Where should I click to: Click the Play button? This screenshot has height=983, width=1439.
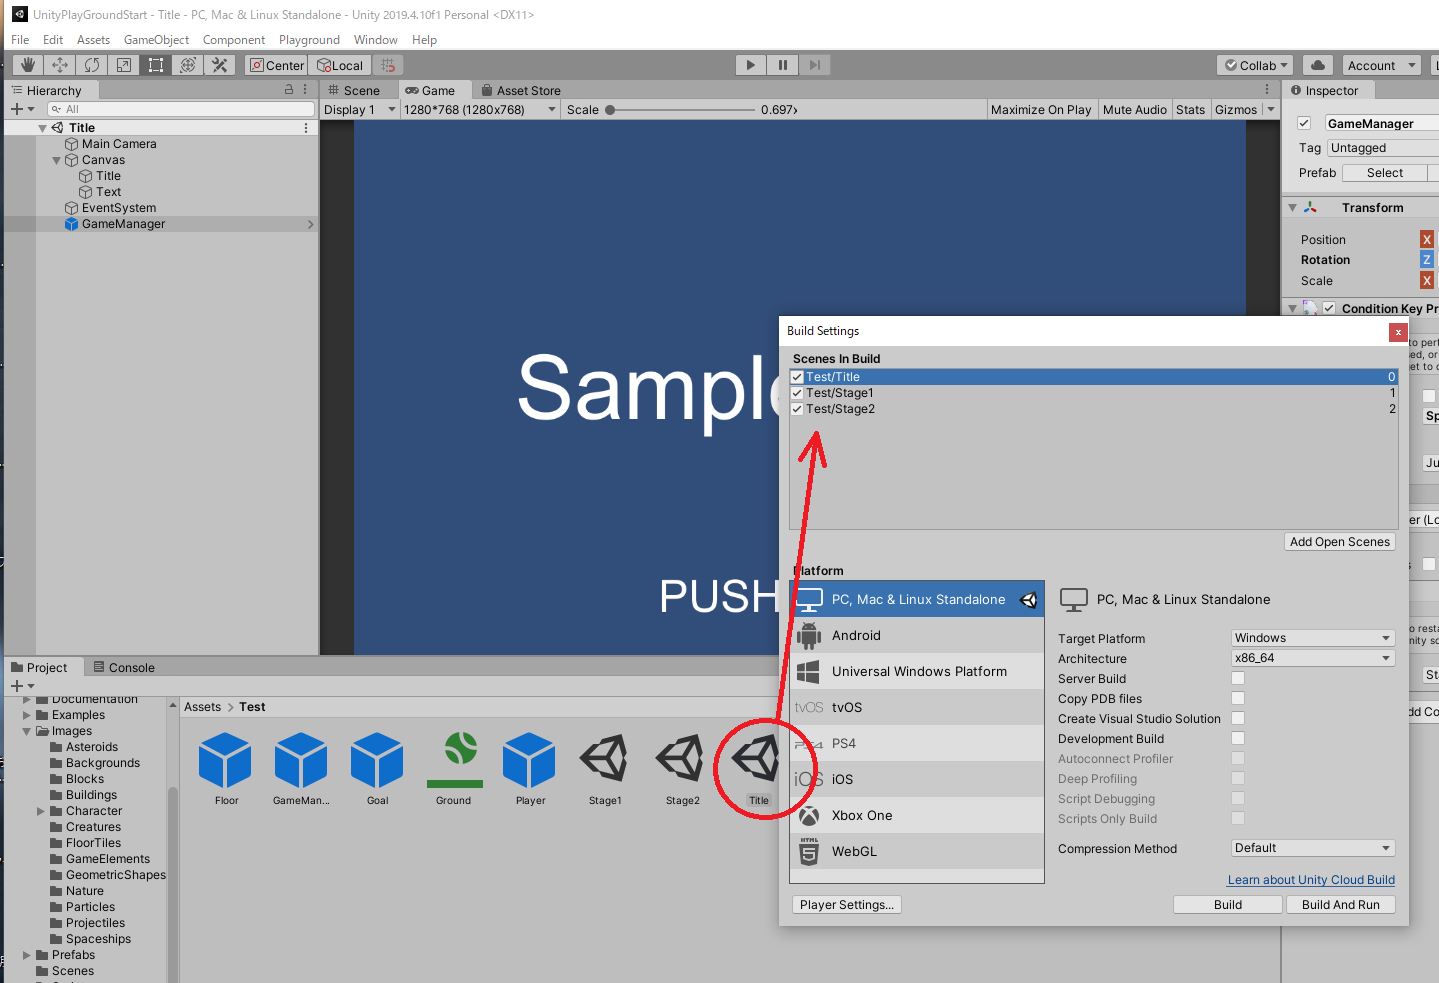750,65
